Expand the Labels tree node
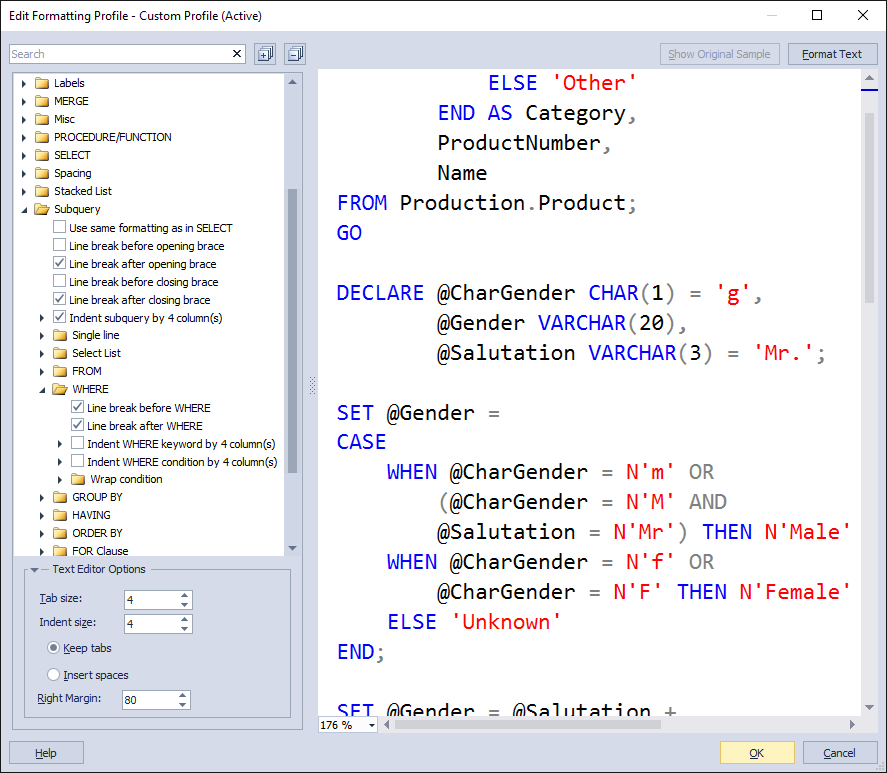This screenshot has width=887, height=773. 24,84
